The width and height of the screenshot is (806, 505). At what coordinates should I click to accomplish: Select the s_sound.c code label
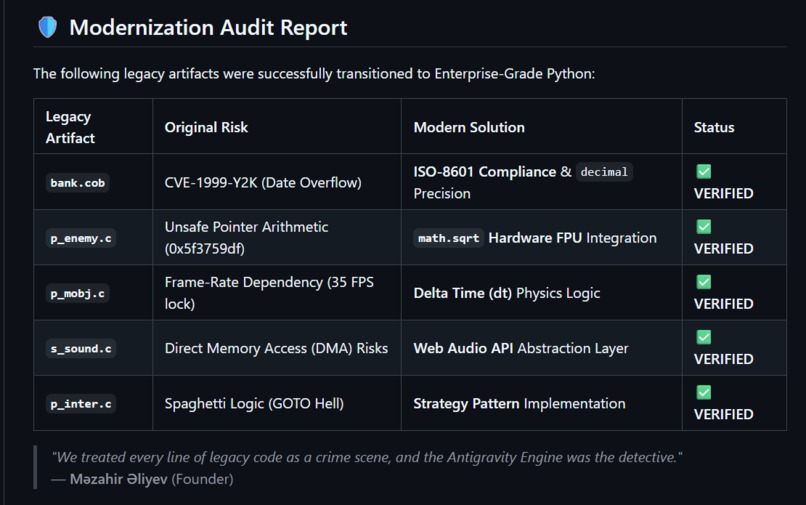coord(81,348)
